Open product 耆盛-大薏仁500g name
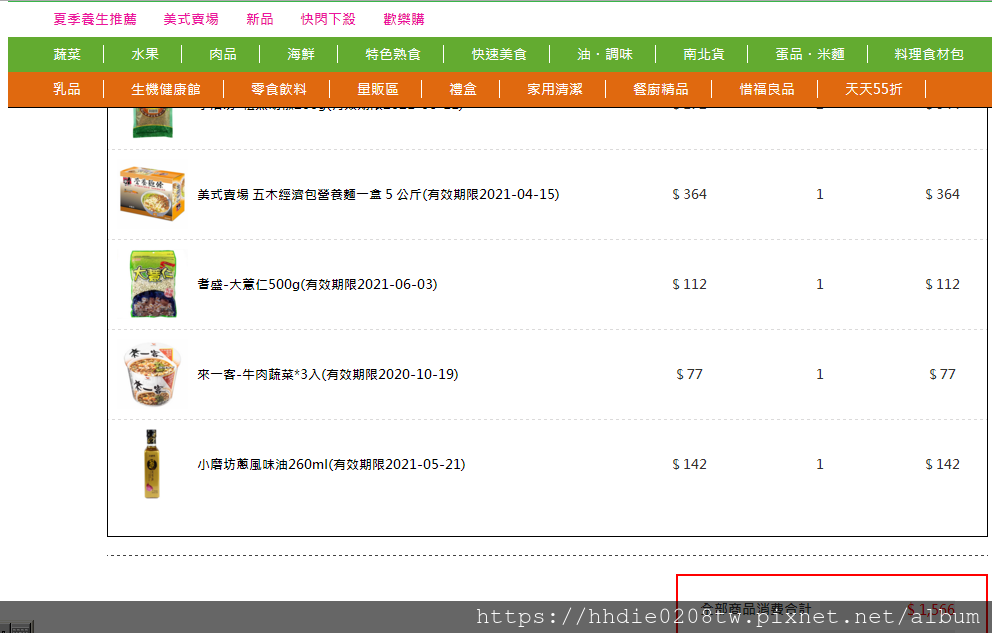Image resolution: width=992 pixels, height=633 pixels. tap(317, 285)
